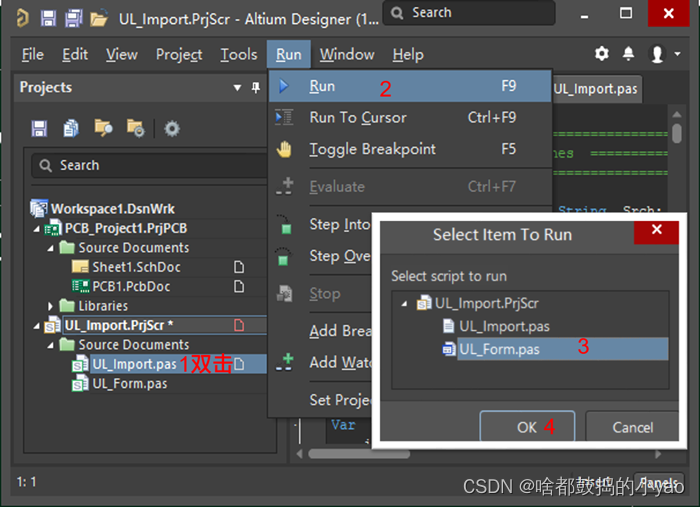Screen dimensions: 700x507
Task: Open the Projects panel dropdown arrow
Action: coord(238,88)
